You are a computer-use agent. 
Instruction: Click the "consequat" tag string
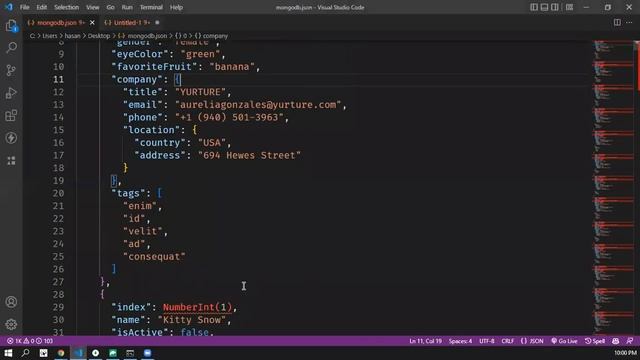[154, 256]
